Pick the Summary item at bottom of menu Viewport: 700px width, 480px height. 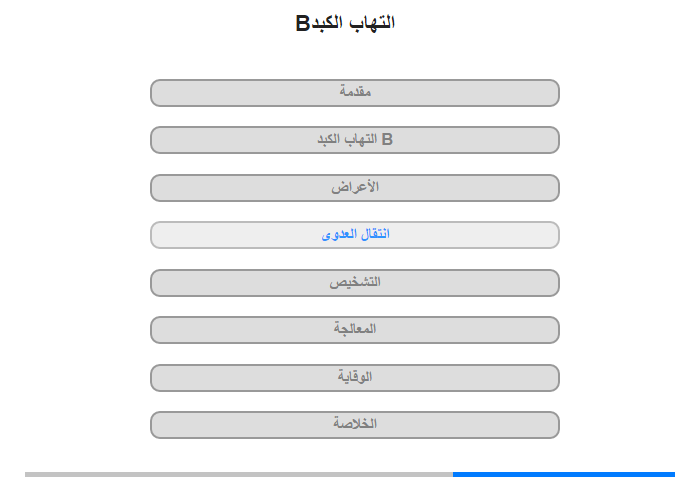[x=354, y=425]
